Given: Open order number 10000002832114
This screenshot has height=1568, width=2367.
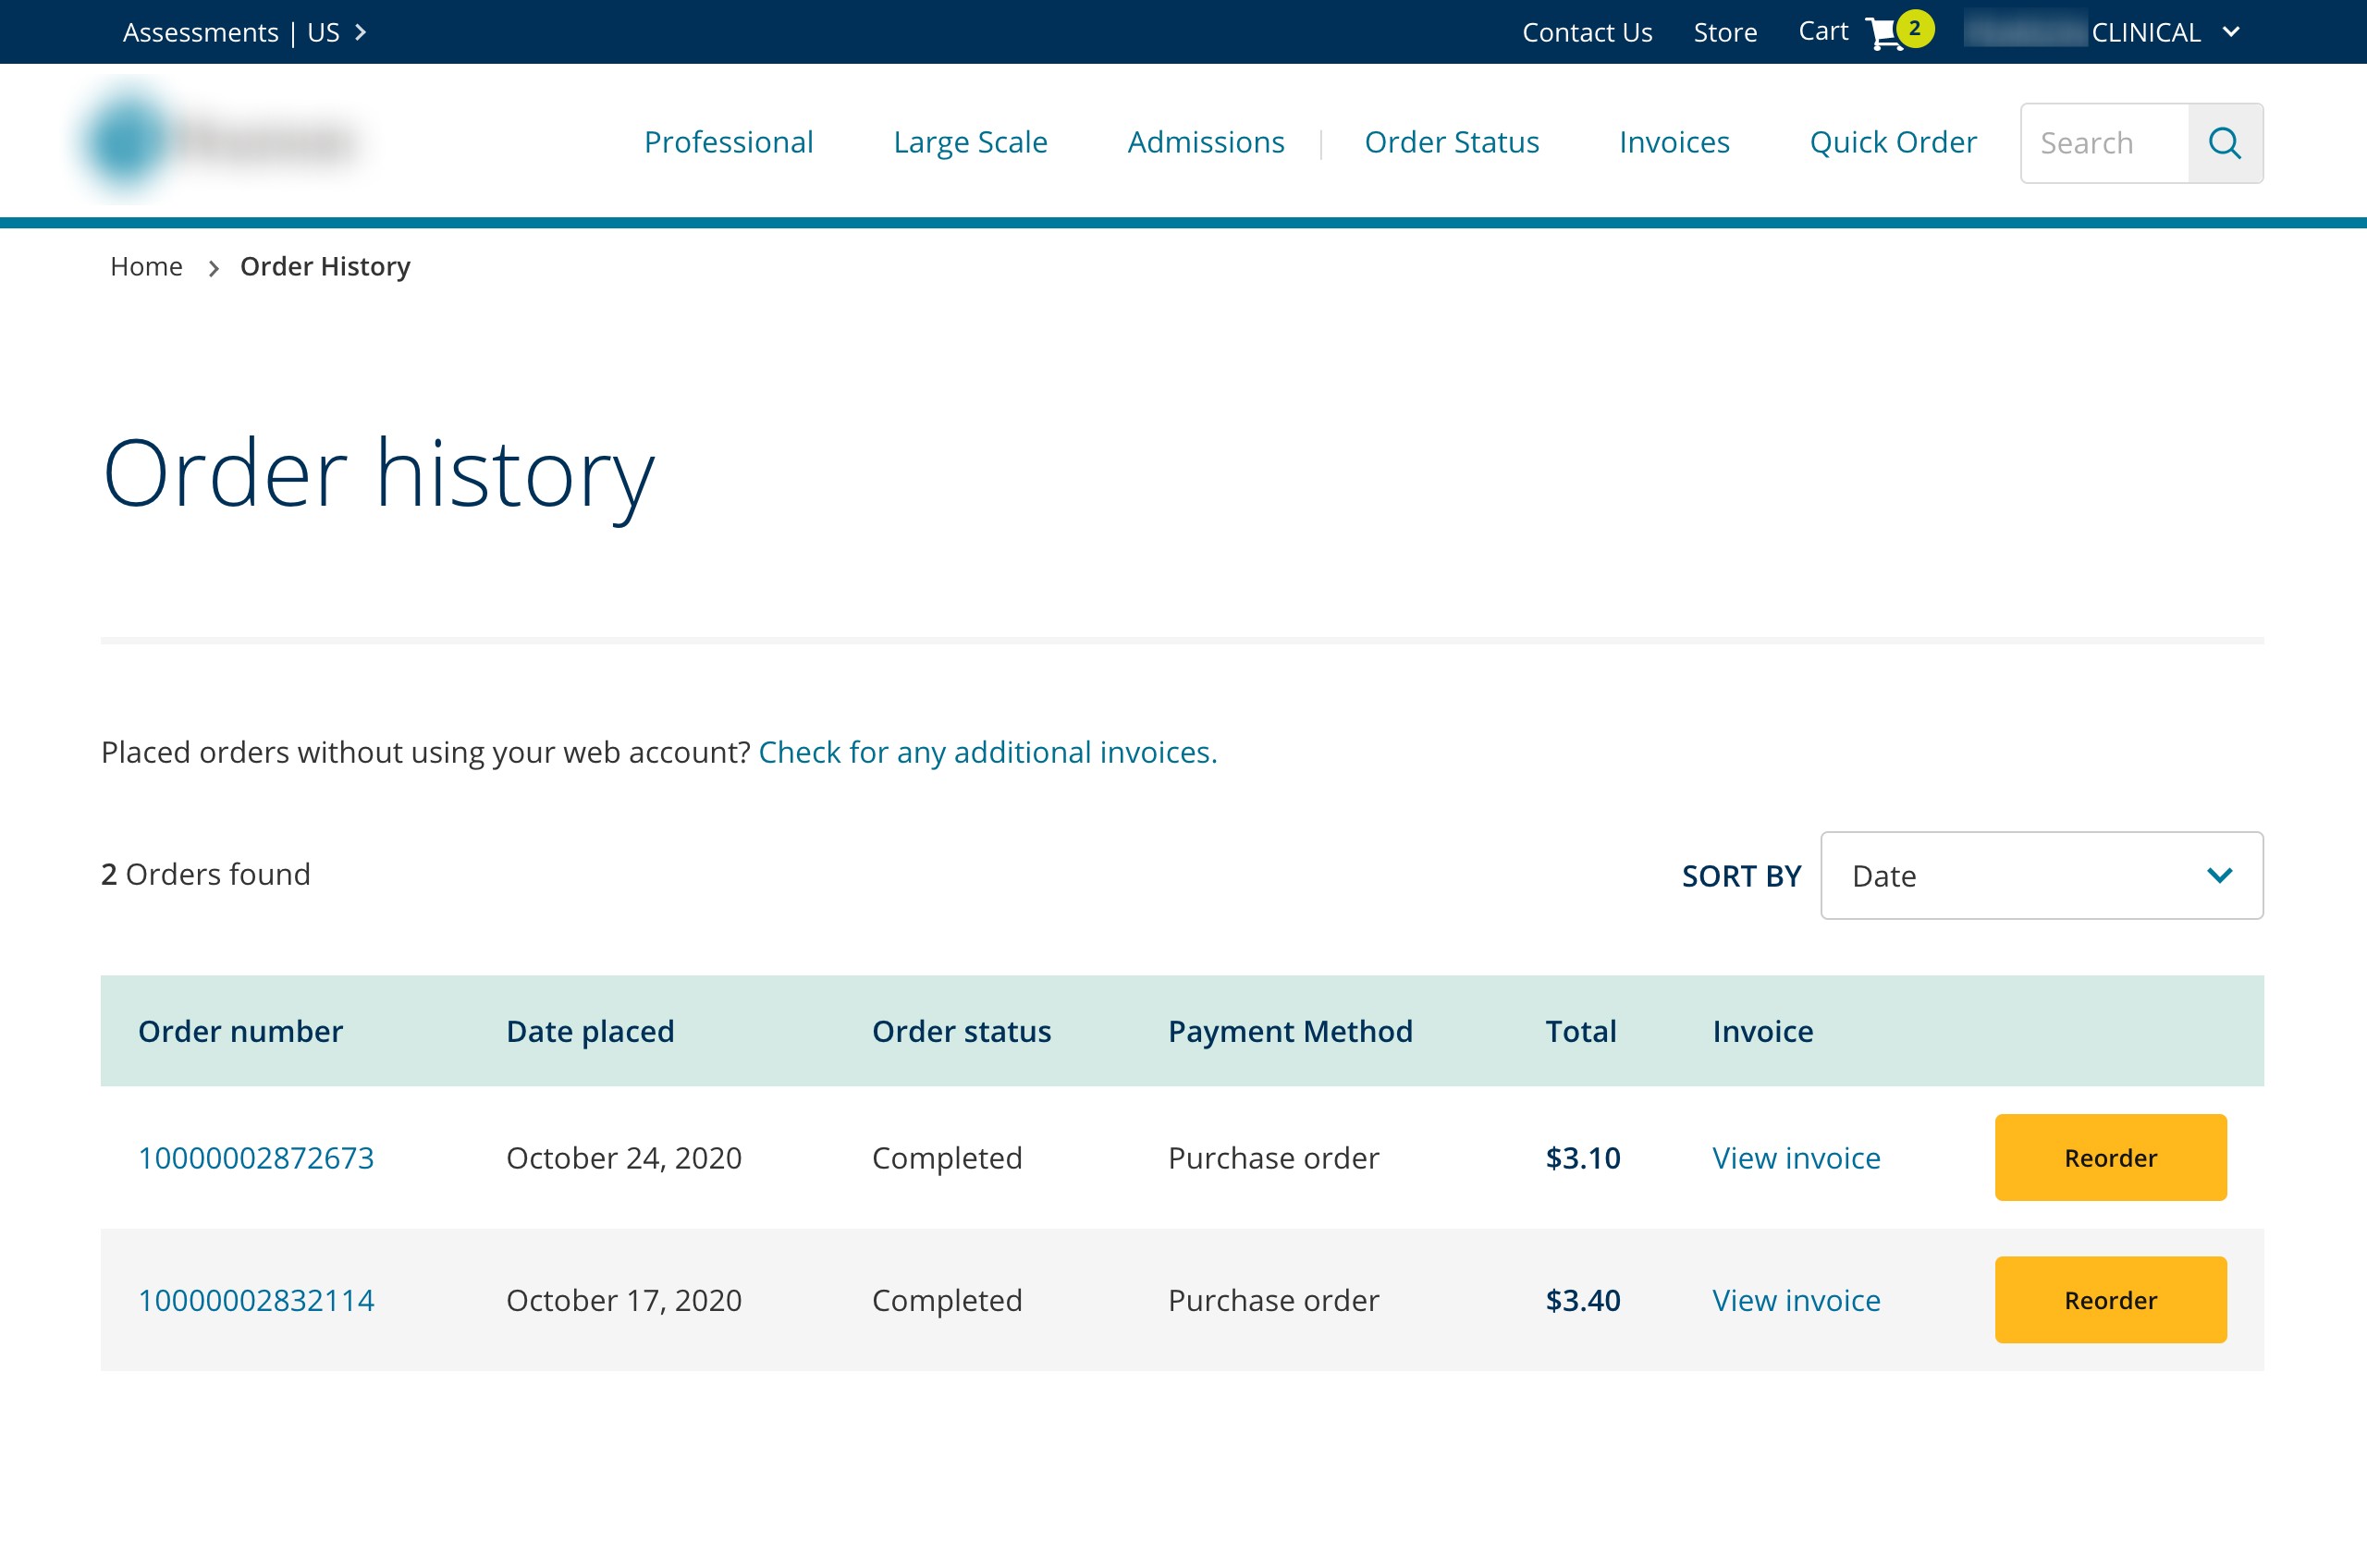Looking at the screenshot, I should click(x=256, y=1299).
